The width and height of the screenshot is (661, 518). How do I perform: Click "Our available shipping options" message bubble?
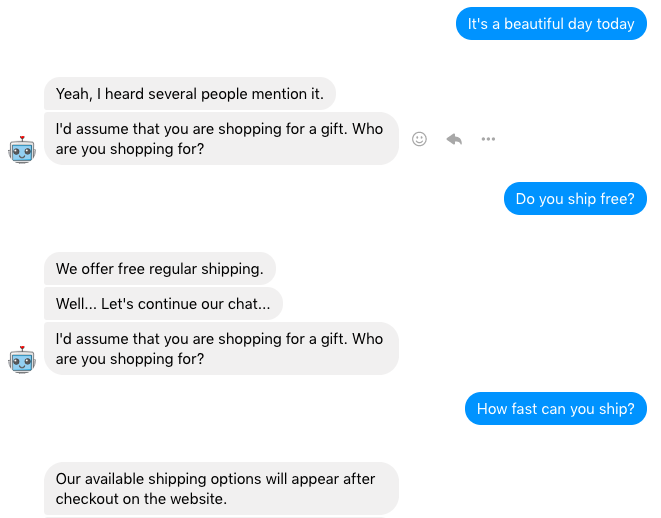point(221,488)
